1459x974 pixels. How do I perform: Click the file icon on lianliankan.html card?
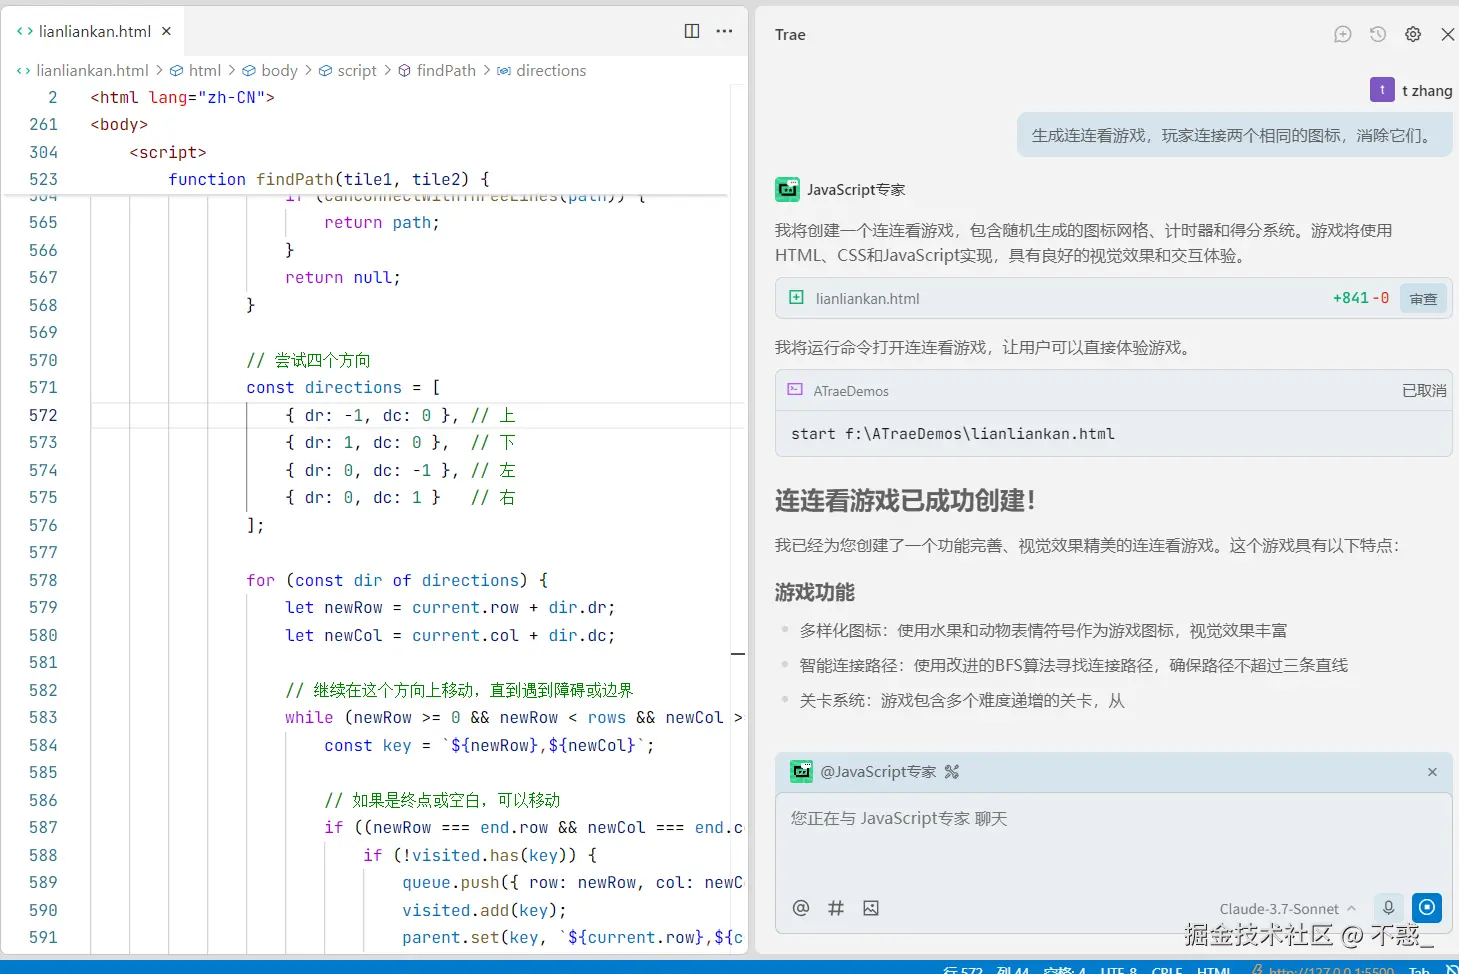(x=796, y=297)
